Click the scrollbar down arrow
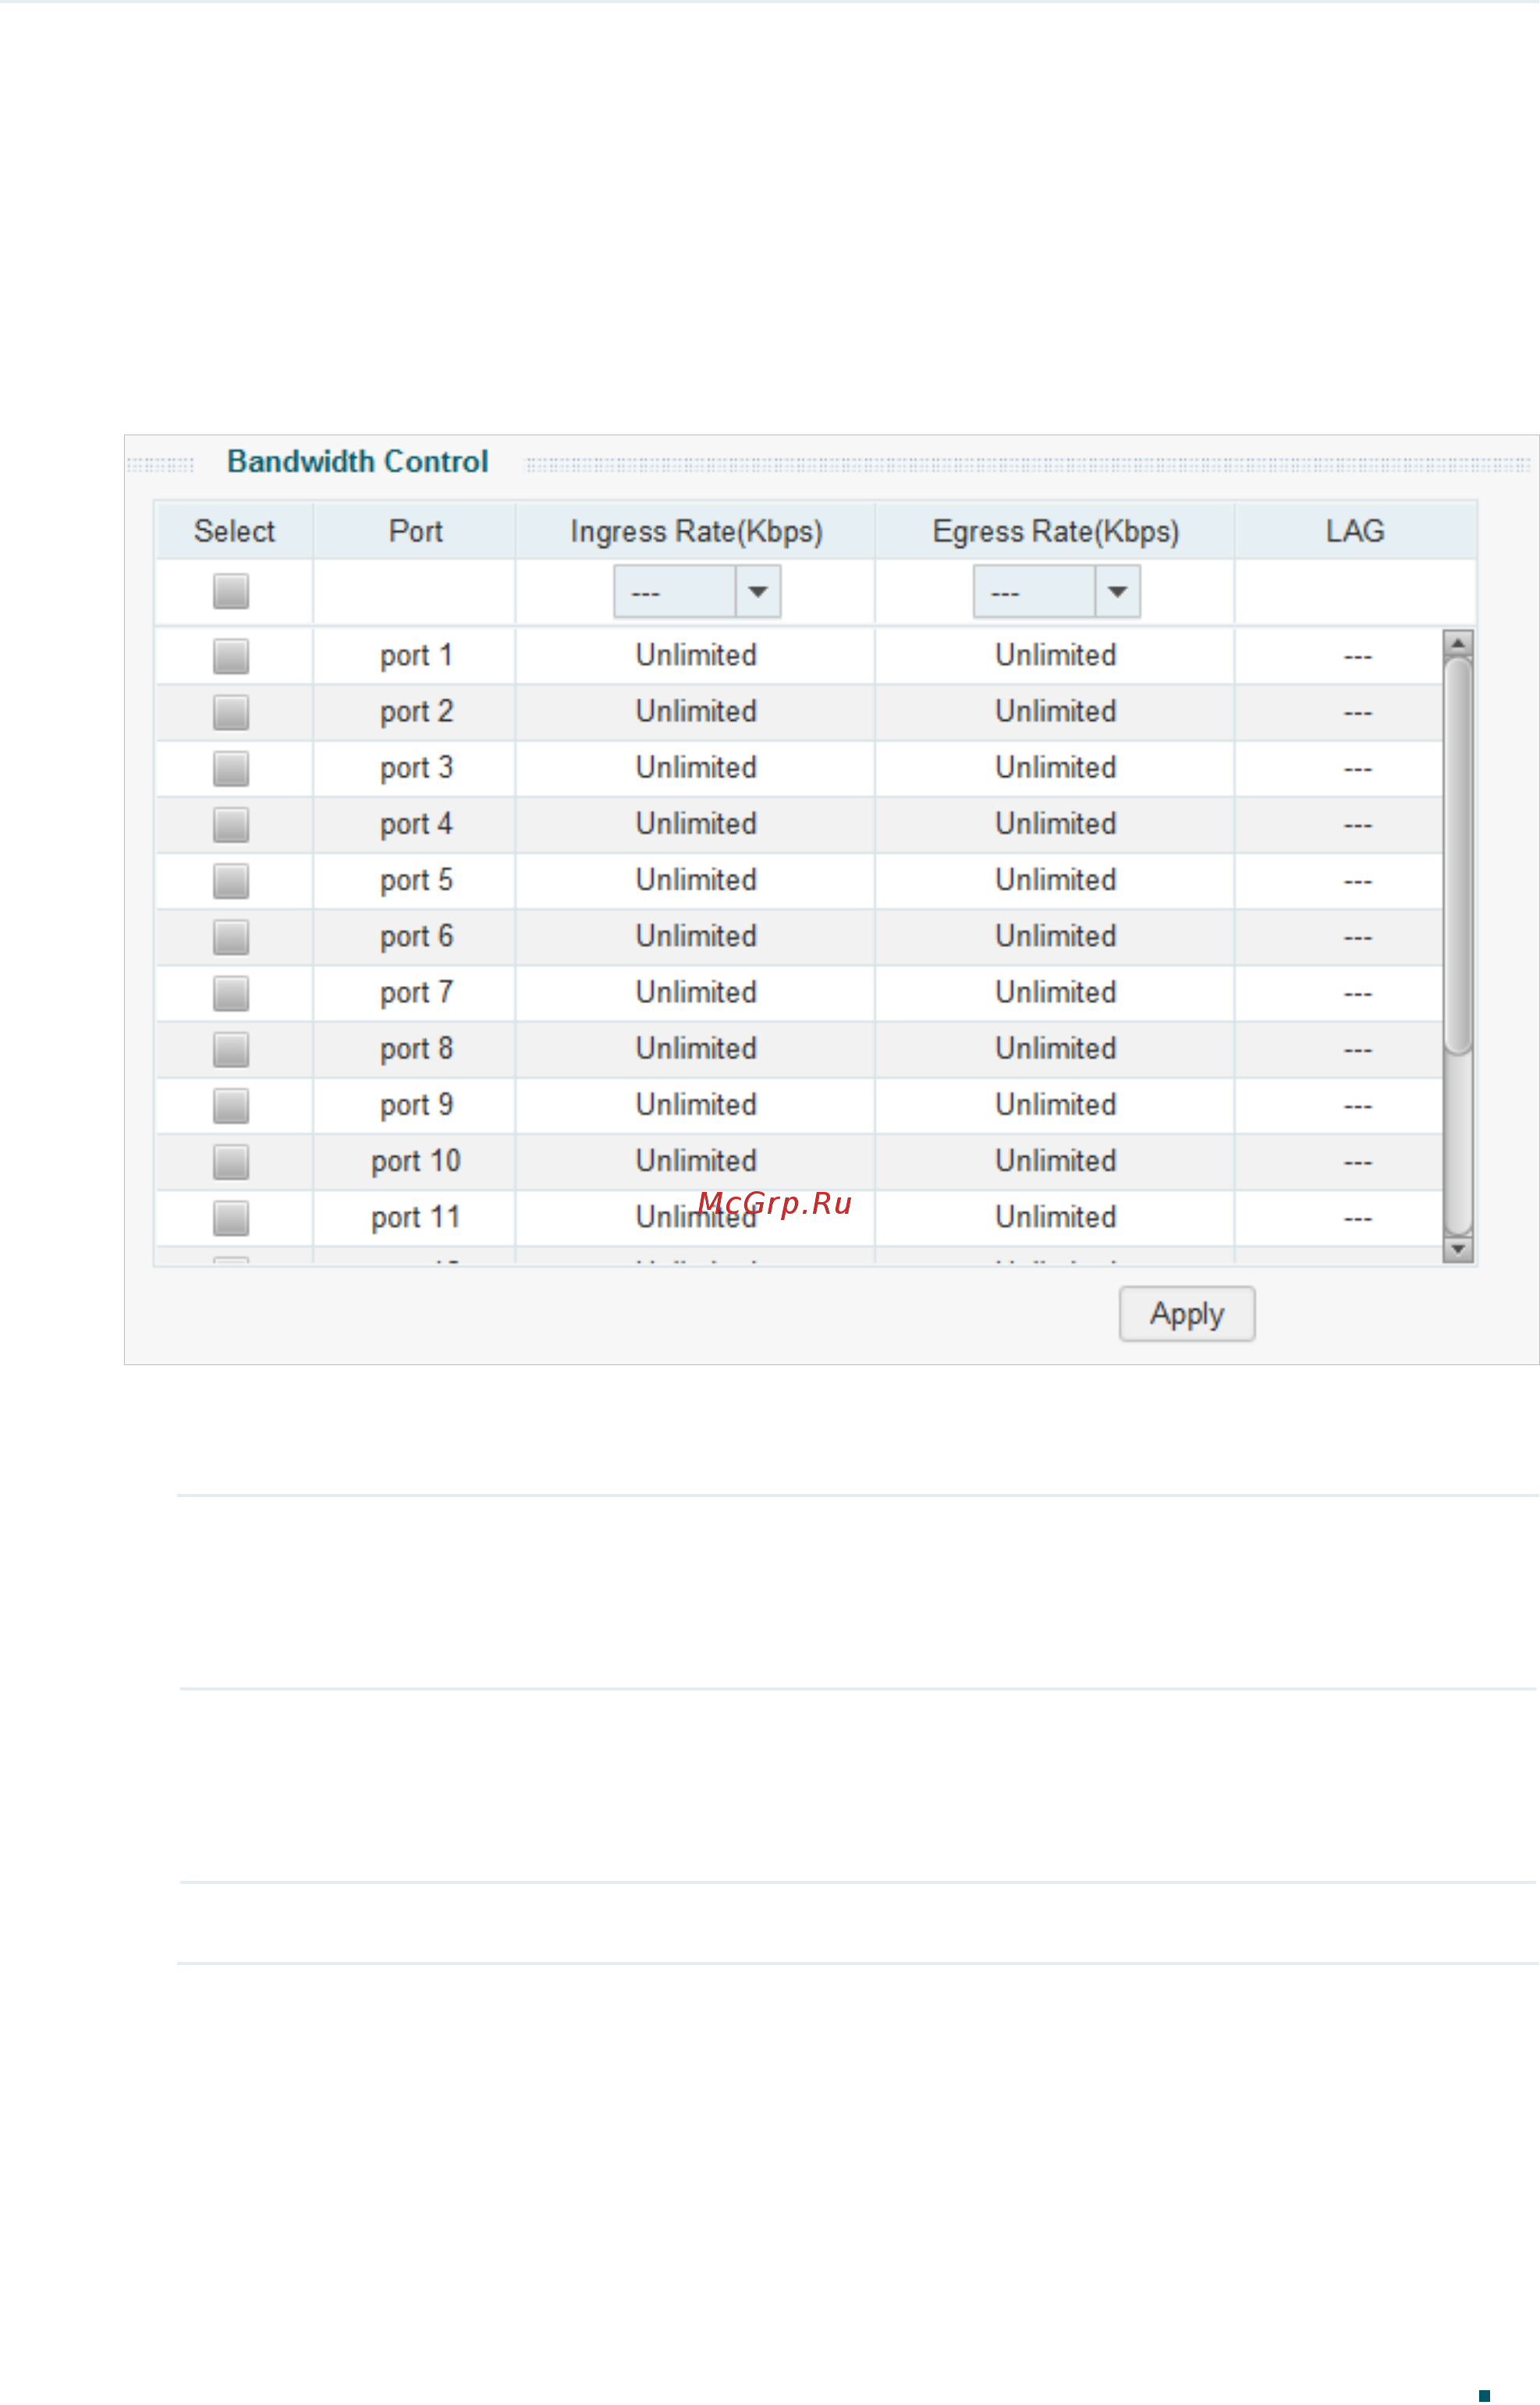Image resolution: width=1540 pixels, height=2405 pixels. click(x=1458, y=1249)
